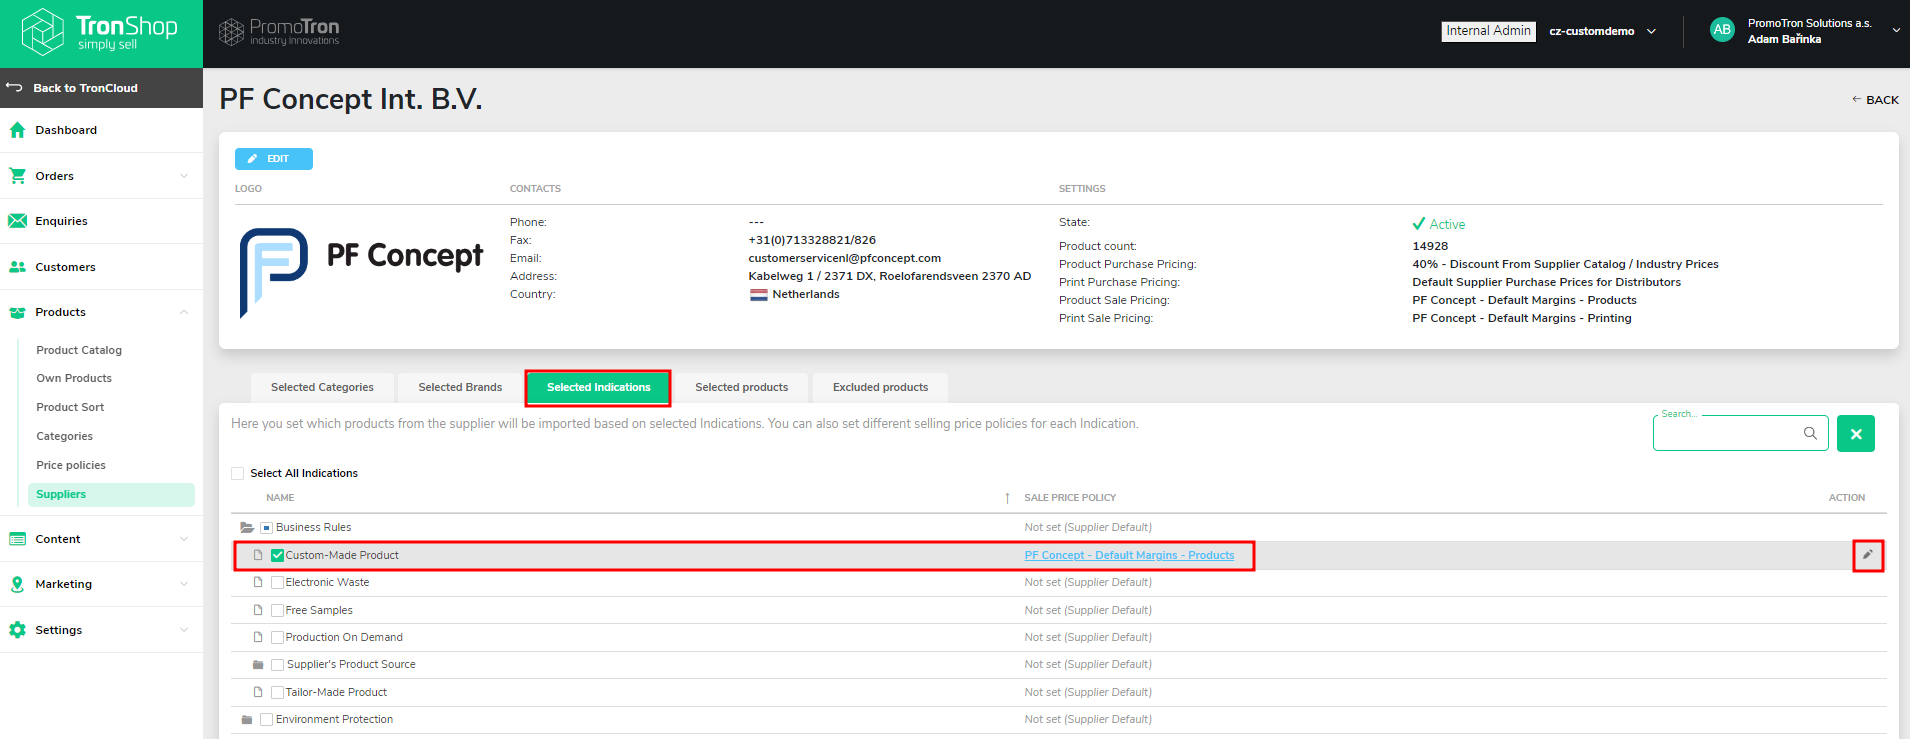
Task: Open Suppliers submenu item
Action: [x=110, y=494]
